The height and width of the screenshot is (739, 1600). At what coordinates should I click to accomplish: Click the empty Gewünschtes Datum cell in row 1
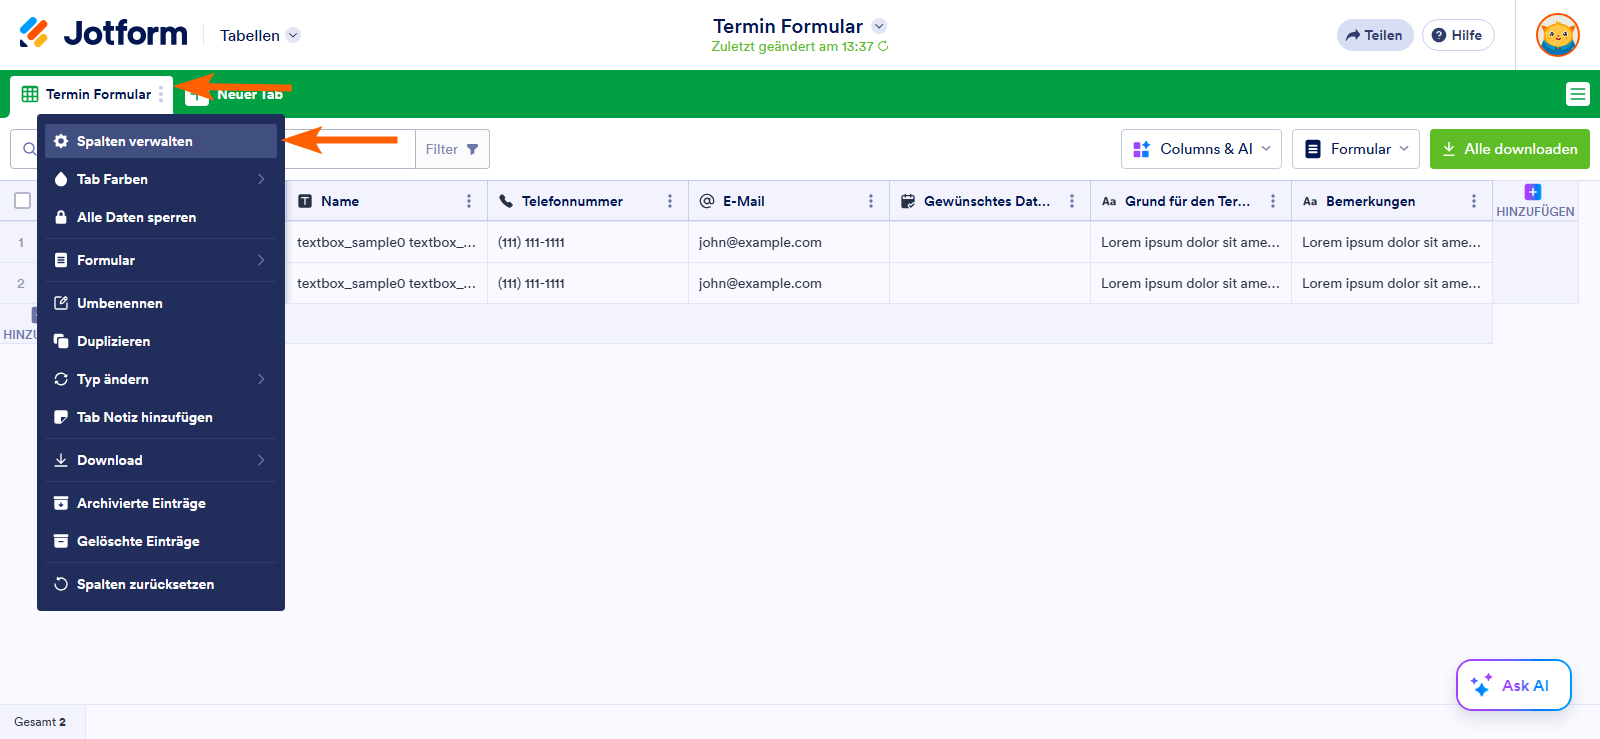pos(990,242)
